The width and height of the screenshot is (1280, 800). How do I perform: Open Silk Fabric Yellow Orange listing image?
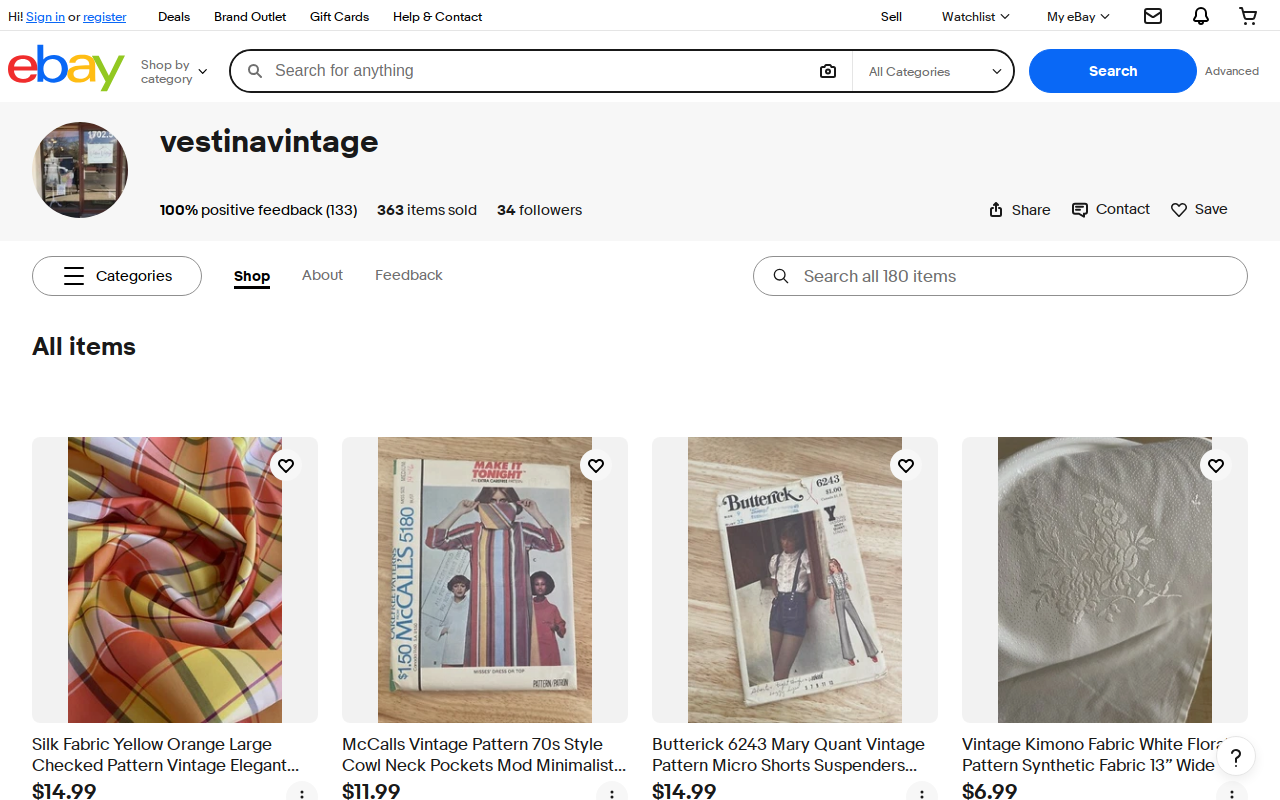point(175,580)
